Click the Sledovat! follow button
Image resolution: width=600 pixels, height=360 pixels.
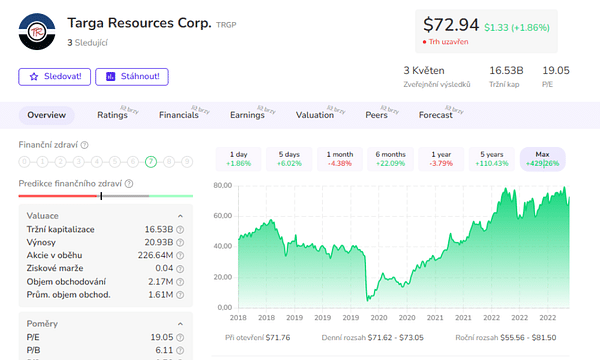(55, 77)
